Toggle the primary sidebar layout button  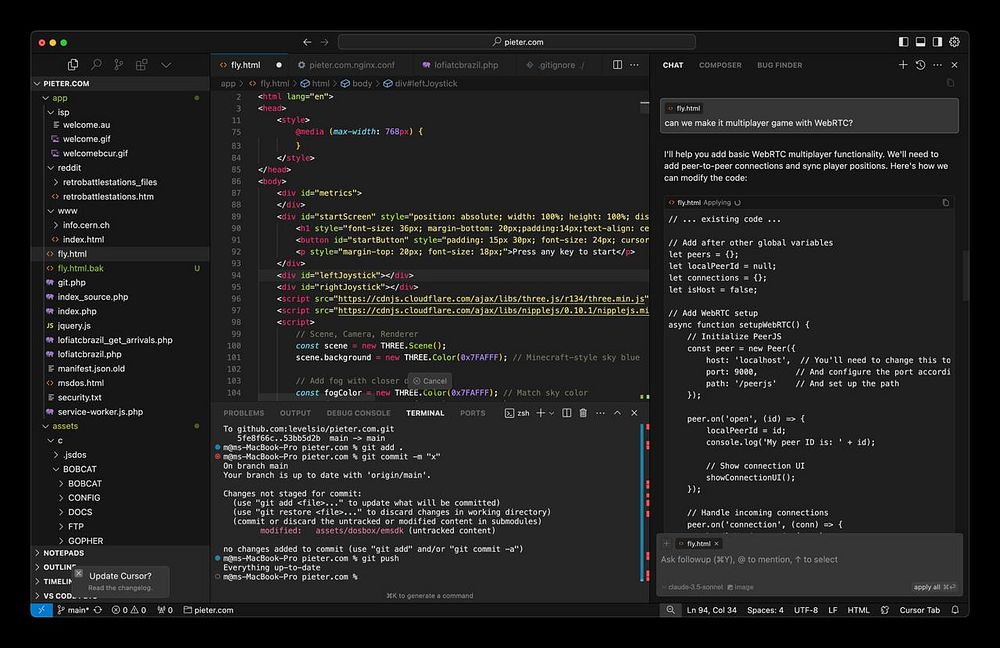click(x=904, y=42)
